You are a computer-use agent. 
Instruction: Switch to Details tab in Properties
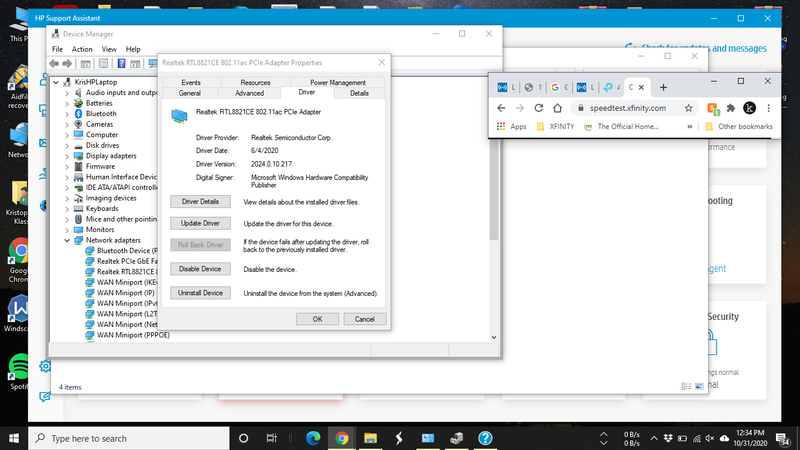point(359,93)
